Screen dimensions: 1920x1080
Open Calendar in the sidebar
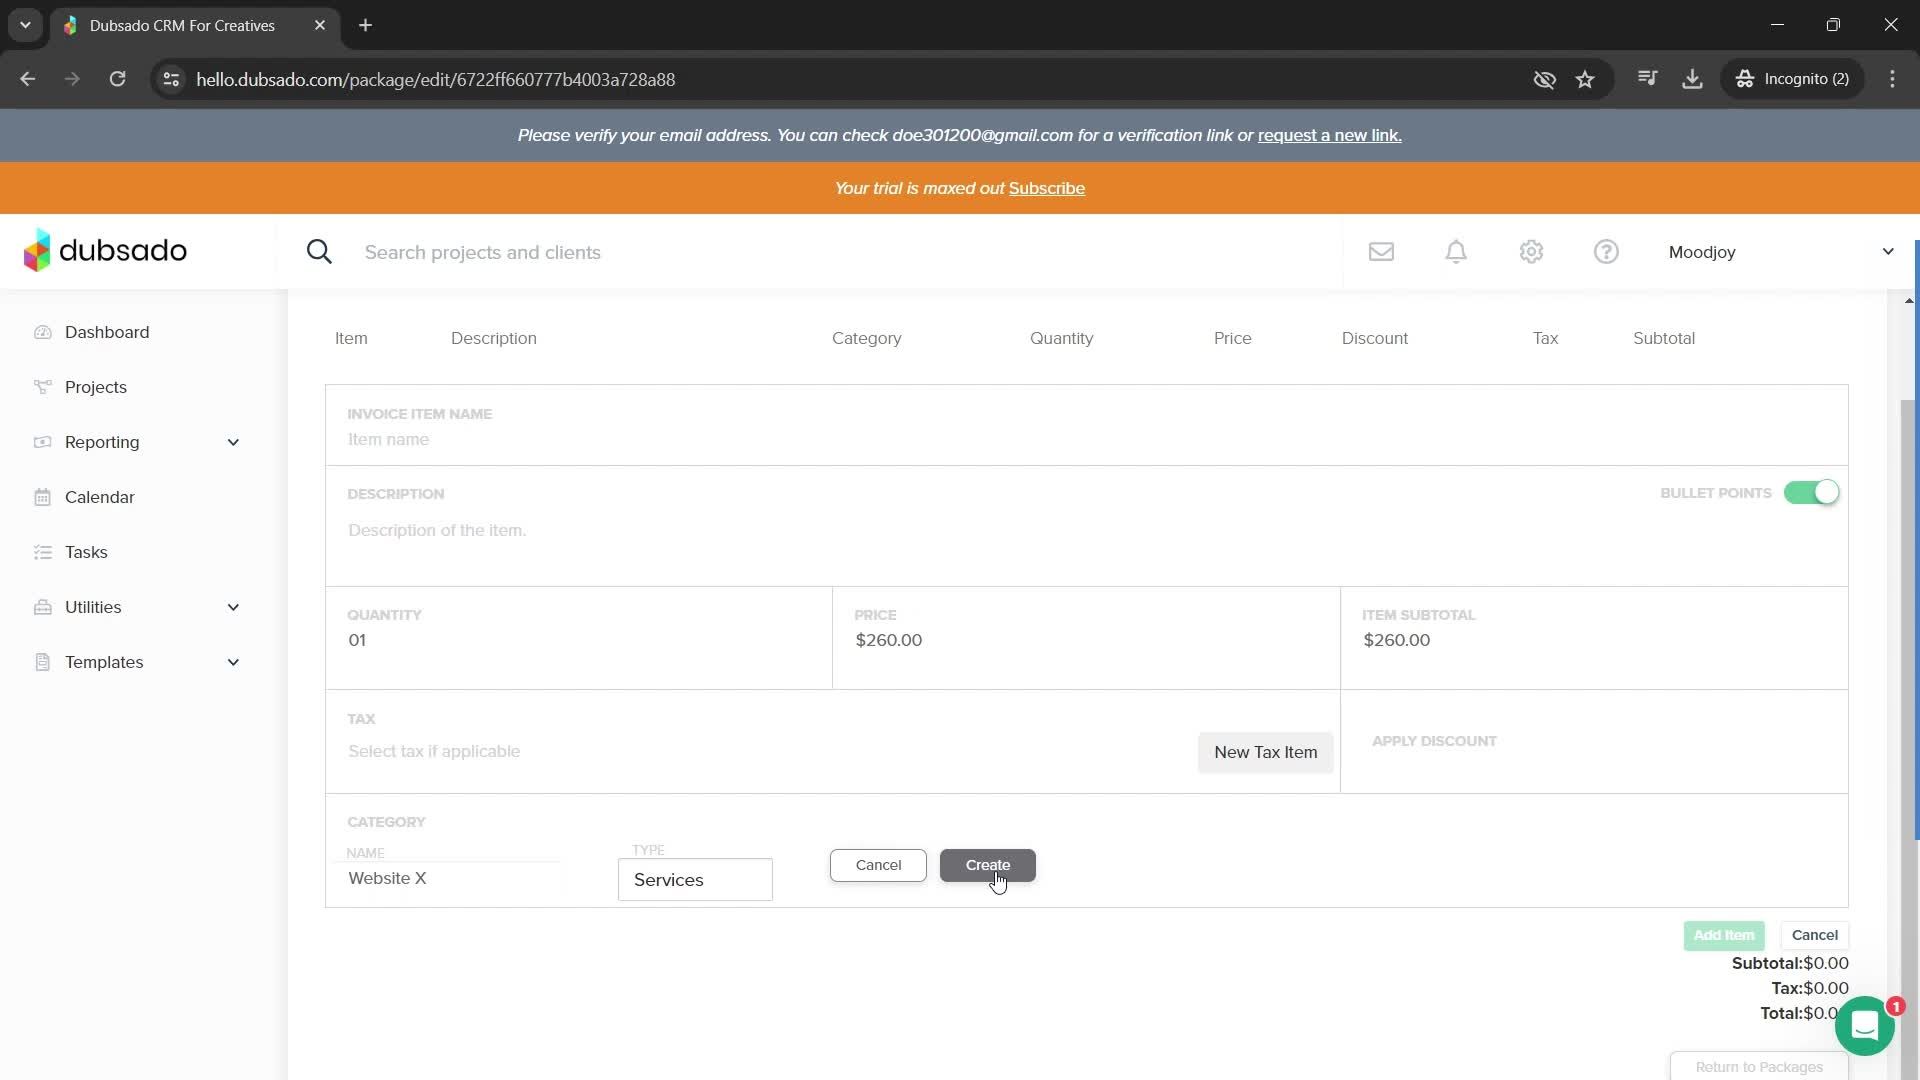pos(100,497)
